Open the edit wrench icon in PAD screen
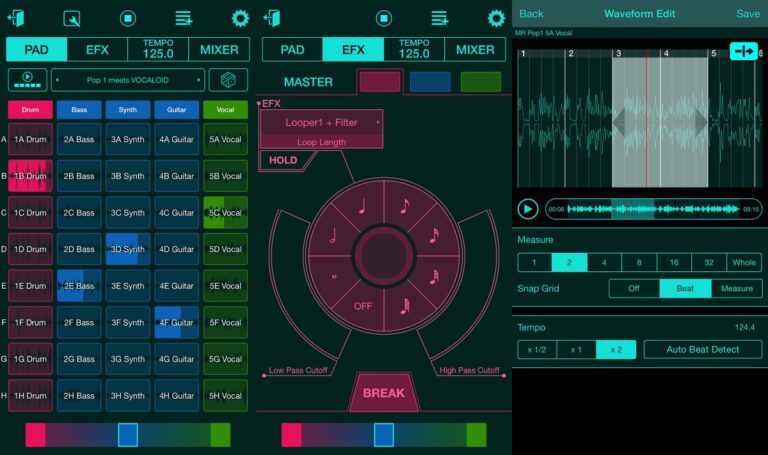Viewport: 768px width, 455px height. 72,19
